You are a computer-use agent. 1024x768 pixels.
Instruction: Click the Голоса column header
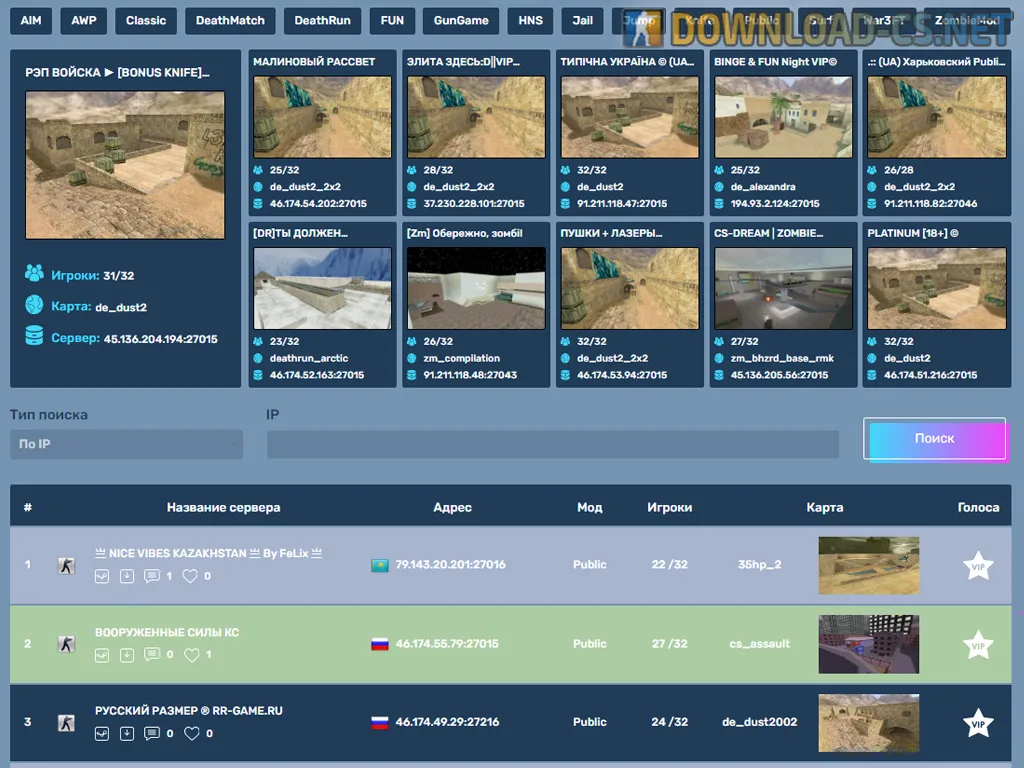[x=978, y=507]
